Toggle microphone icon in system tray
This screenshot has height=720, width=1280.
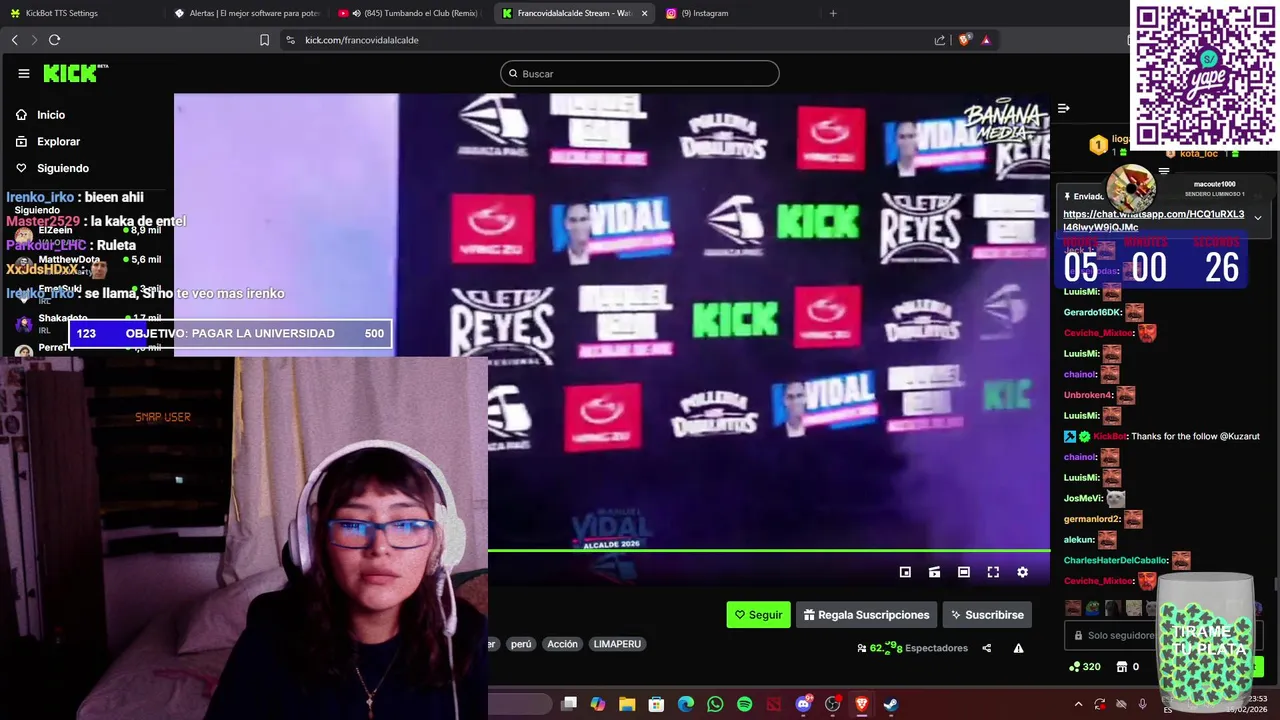coord(1142,704)
